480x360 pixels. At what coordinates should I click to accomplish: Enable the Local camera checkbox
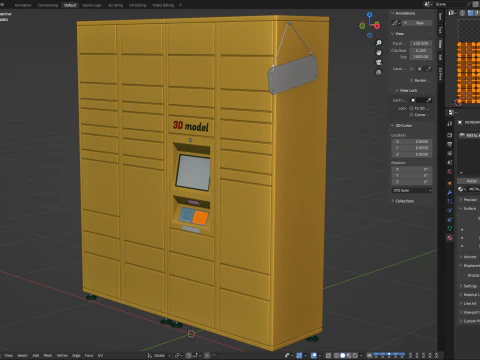tap(411, 69)
